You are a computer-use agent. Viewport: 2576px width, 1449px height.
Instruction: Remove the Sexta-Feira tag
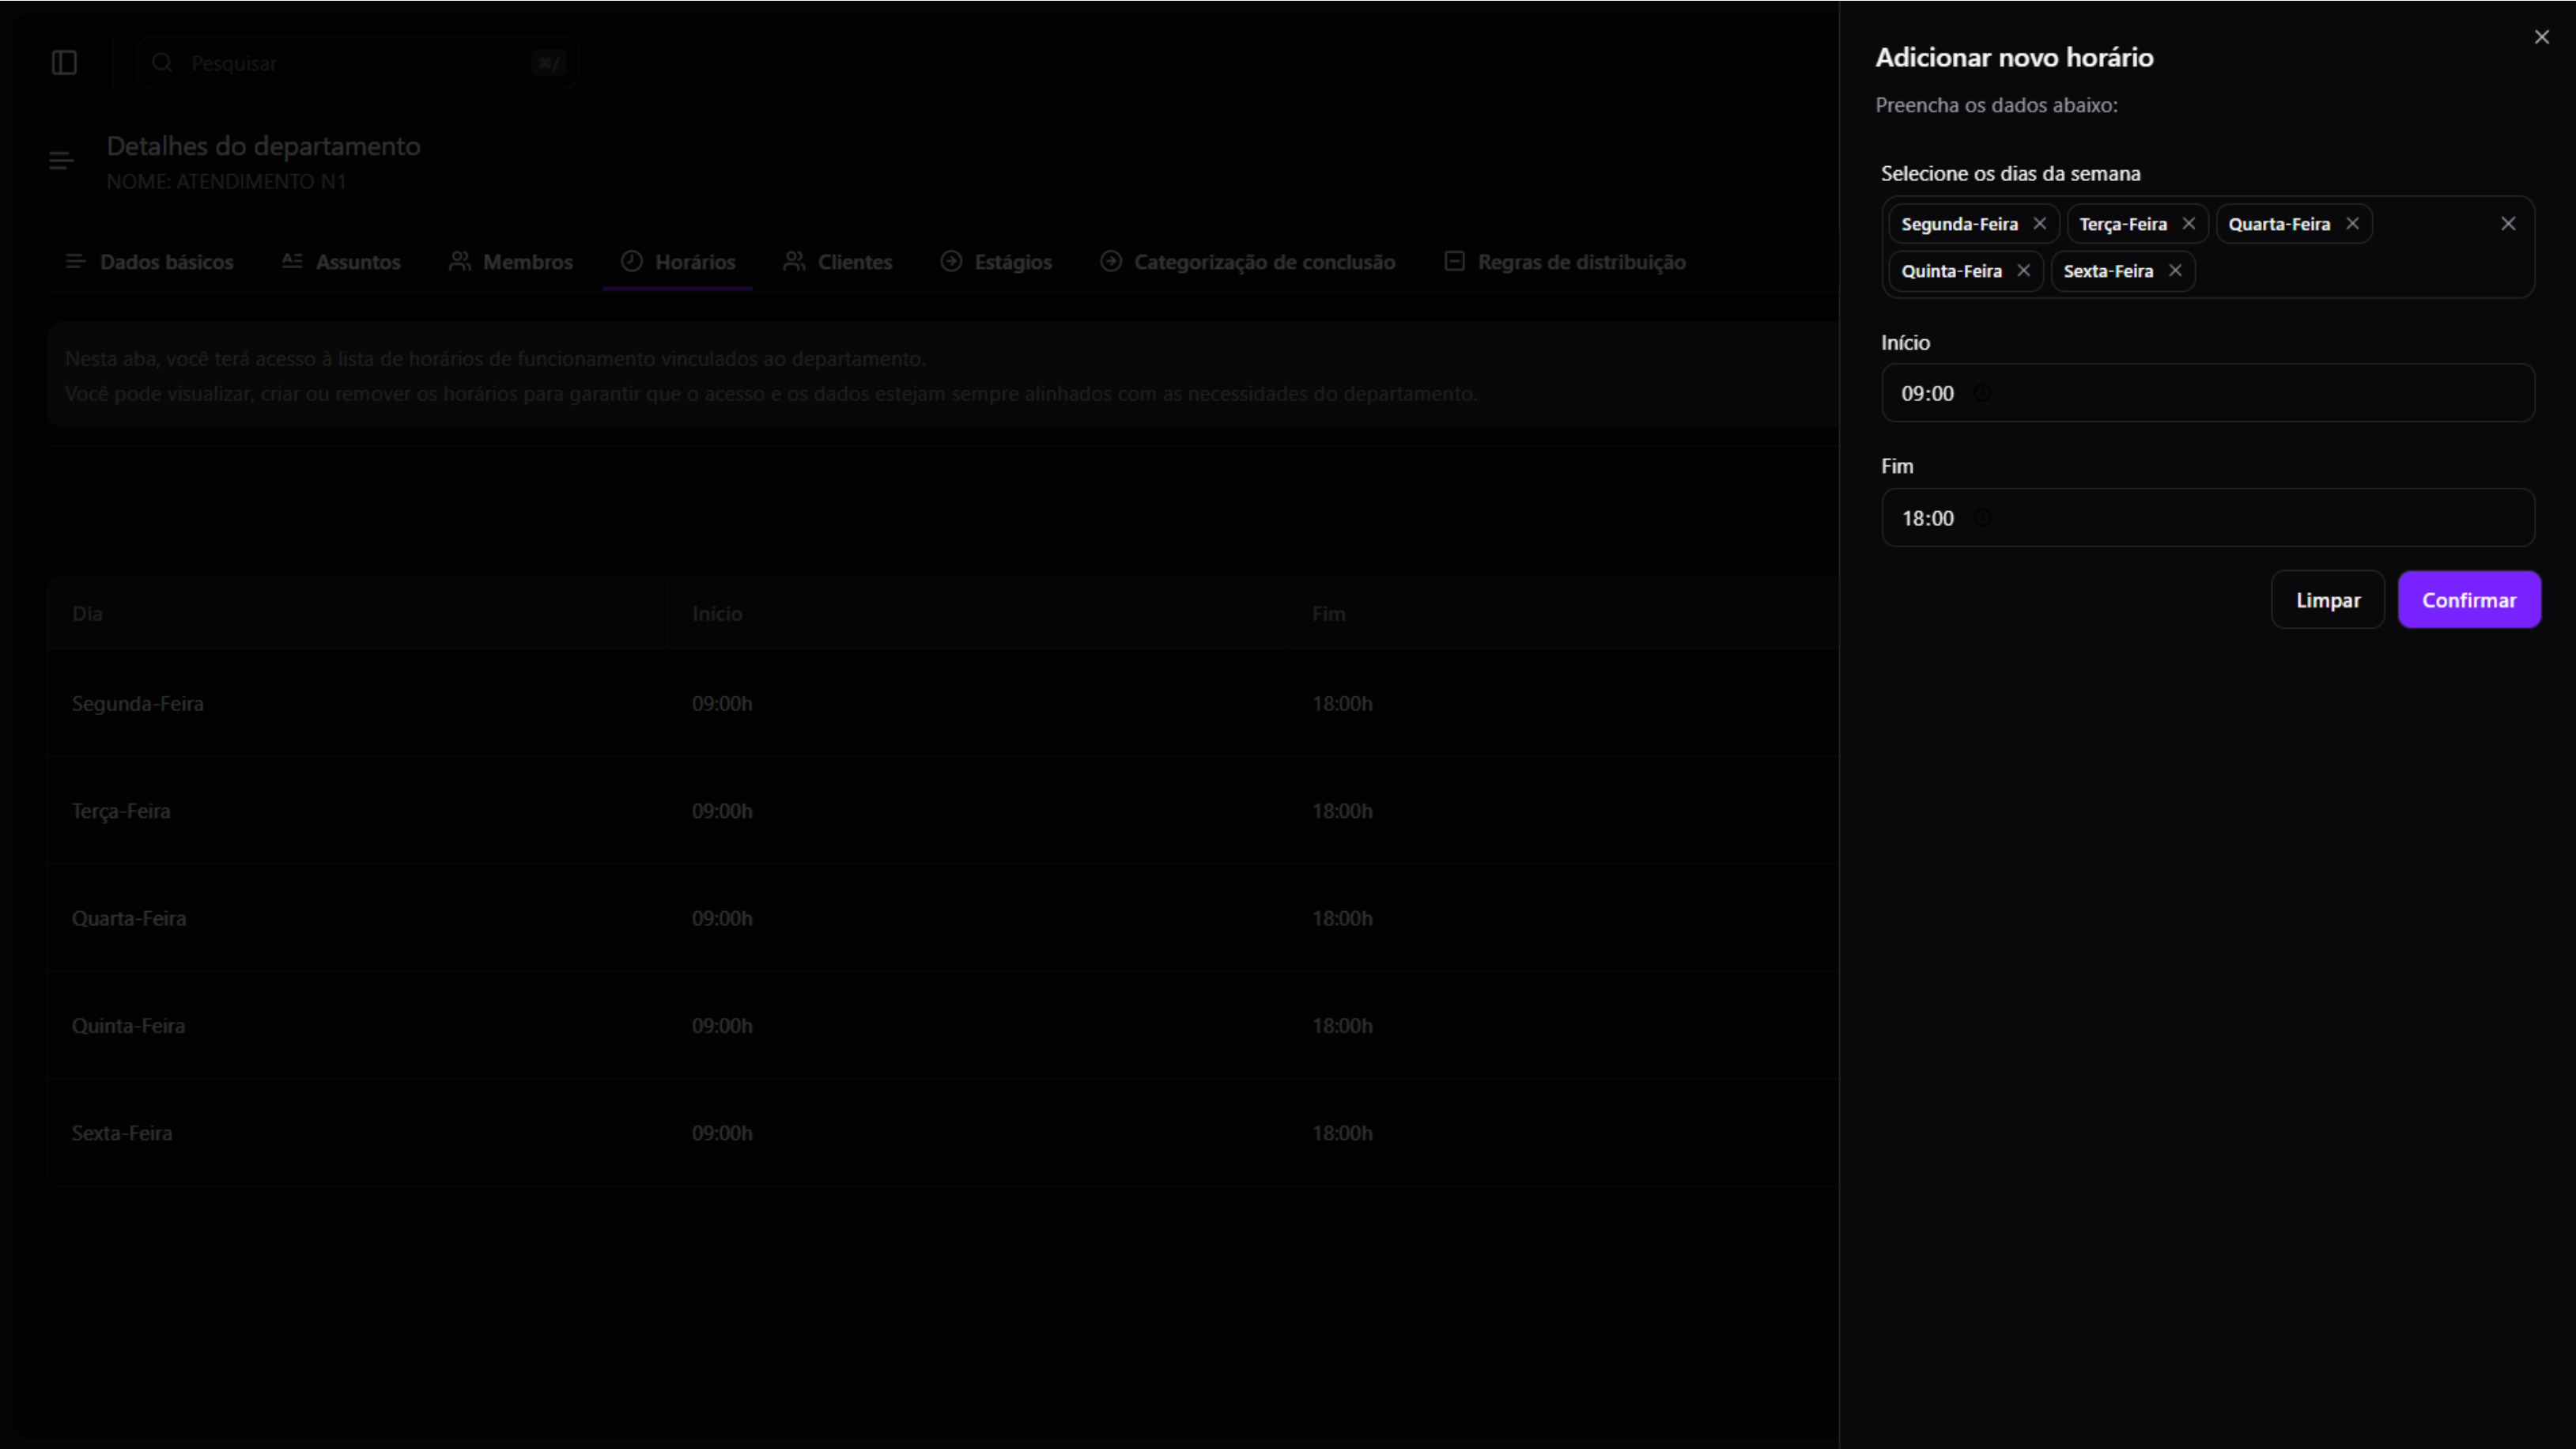(x=2175, y=271)
